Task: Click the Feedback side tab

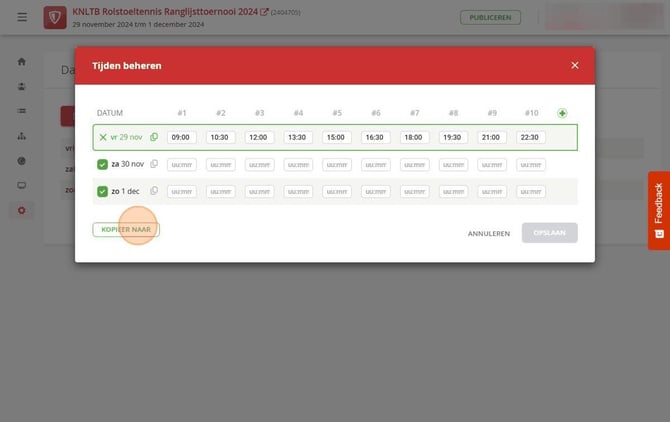Action: coord(658,211)
